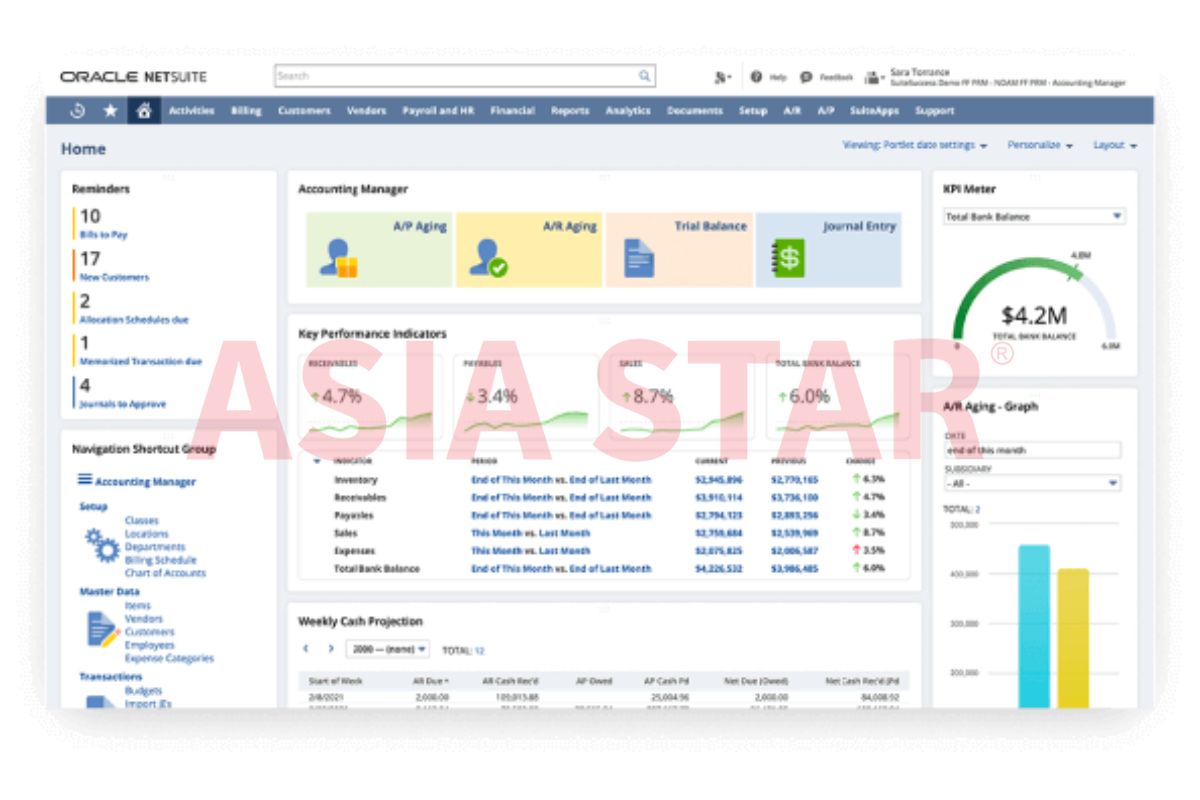Viewport: 1200px width, 800px height.
Task: Click the Setup gears icon
Action: pos(101,546)
